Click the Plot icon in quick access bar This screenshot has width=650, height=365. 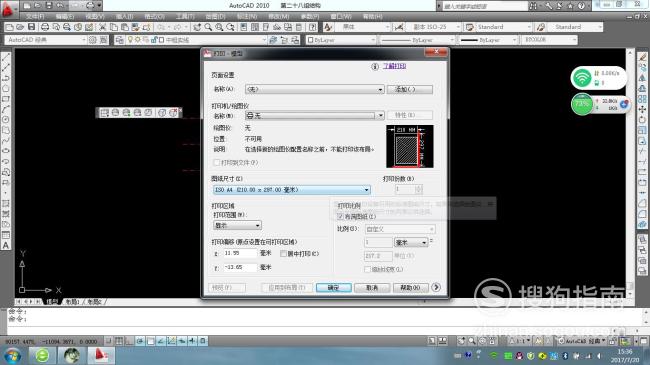90,5
